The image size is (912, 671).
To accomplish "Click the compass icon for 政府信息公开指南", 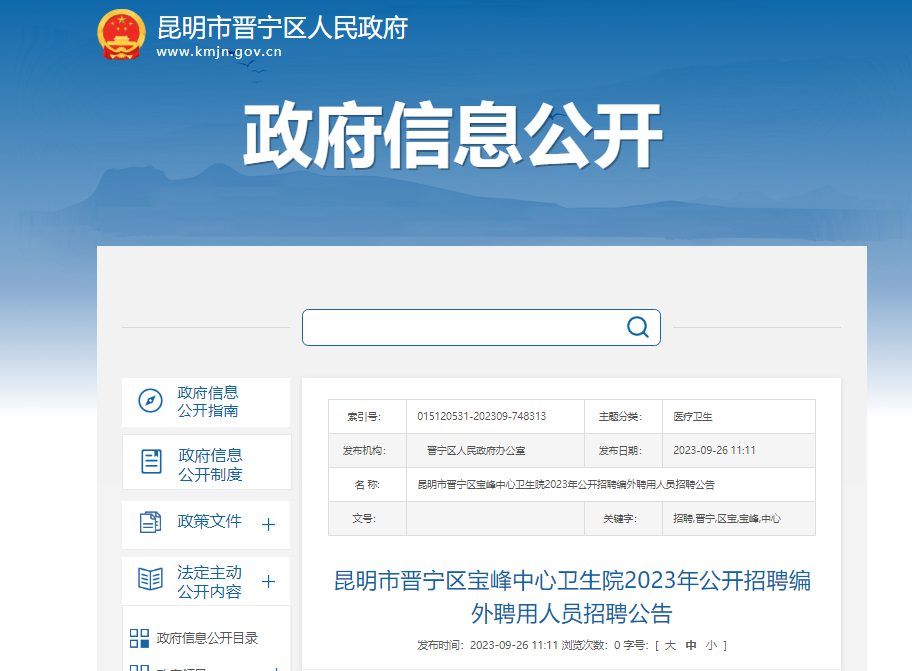I will (x=150, y=401).
